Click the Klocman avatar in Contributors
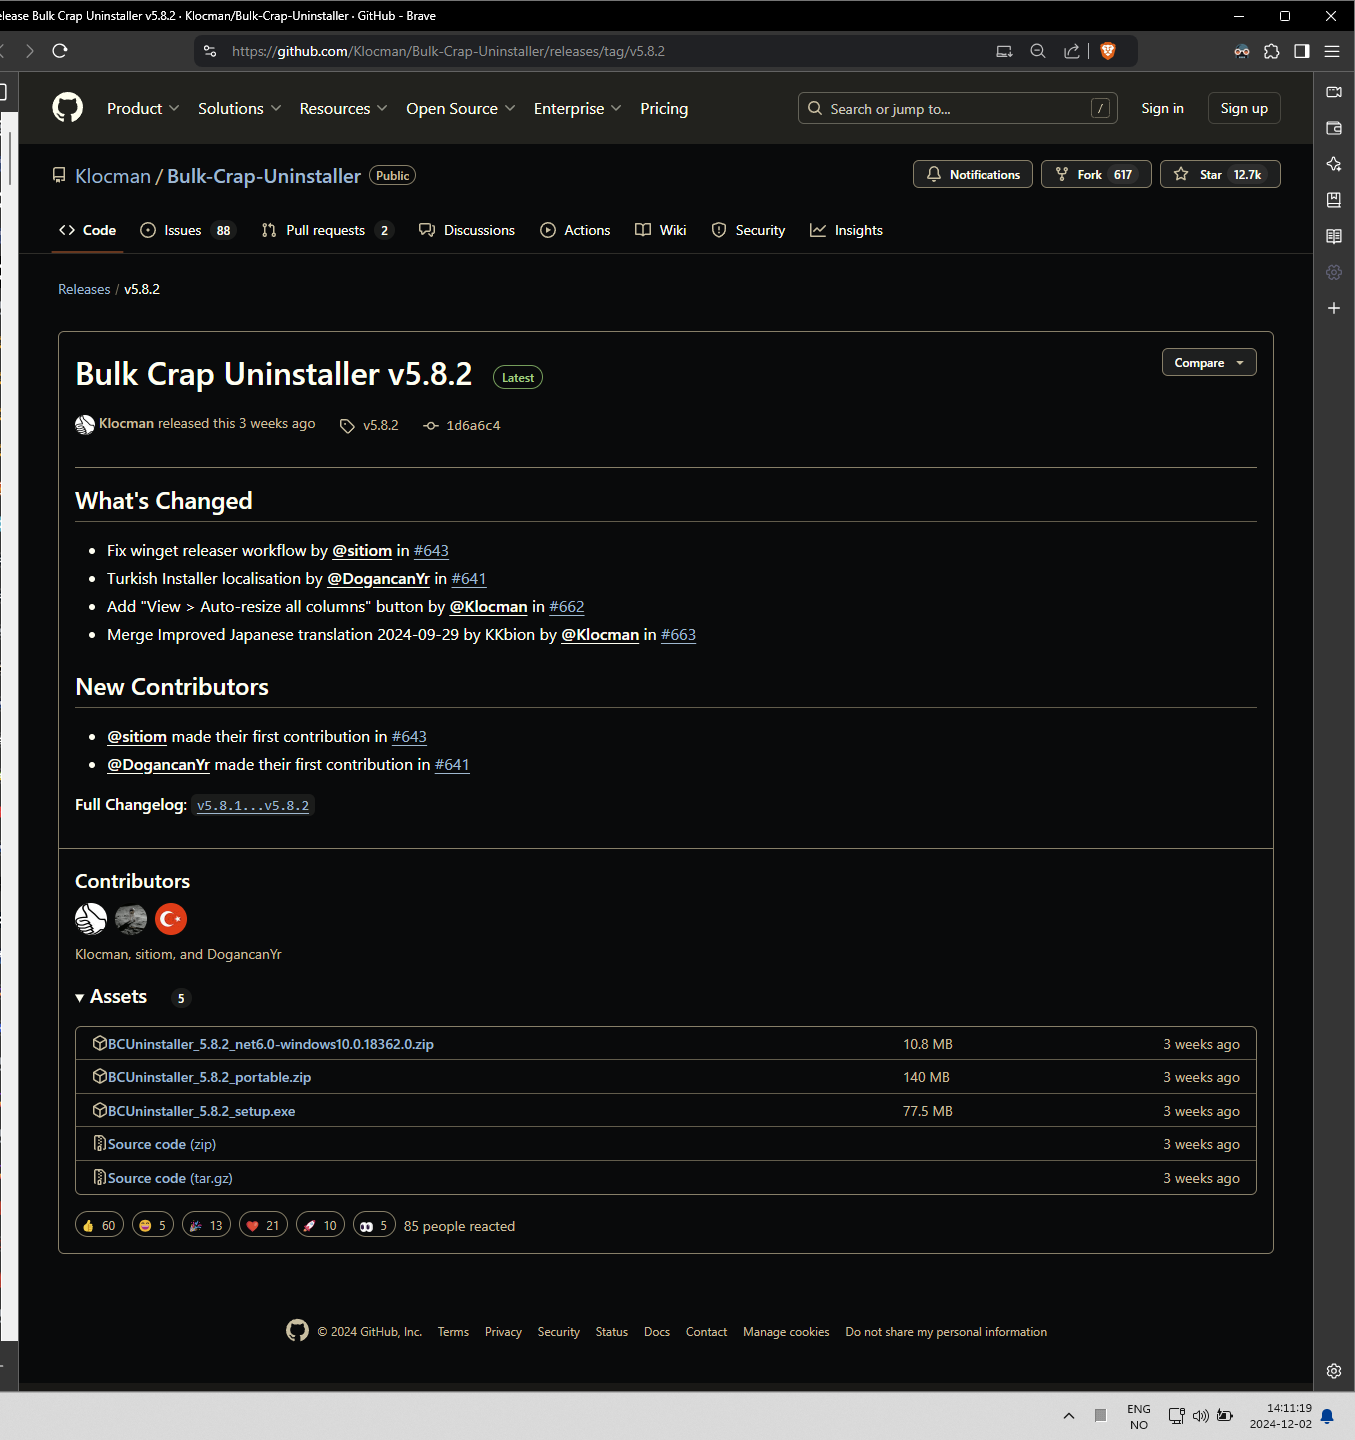The height and width of the screenshot is (1440, 1355). click(91, 919)
